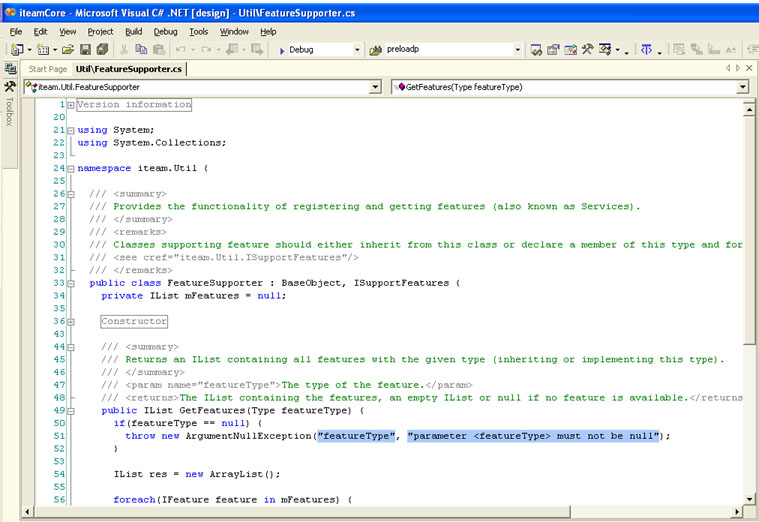Collapse the summary comment at line 44

point(71,347)
